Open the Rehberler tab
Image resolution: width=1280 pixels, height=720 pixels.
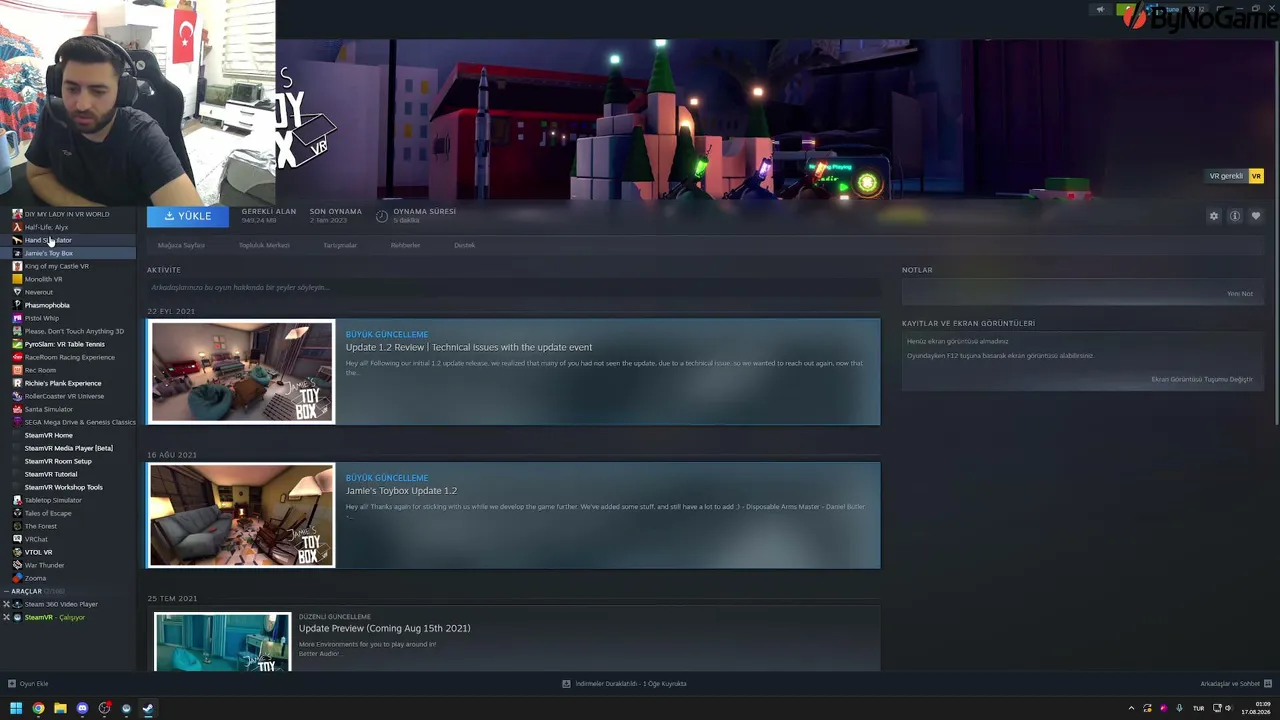[x=405, y=245]
